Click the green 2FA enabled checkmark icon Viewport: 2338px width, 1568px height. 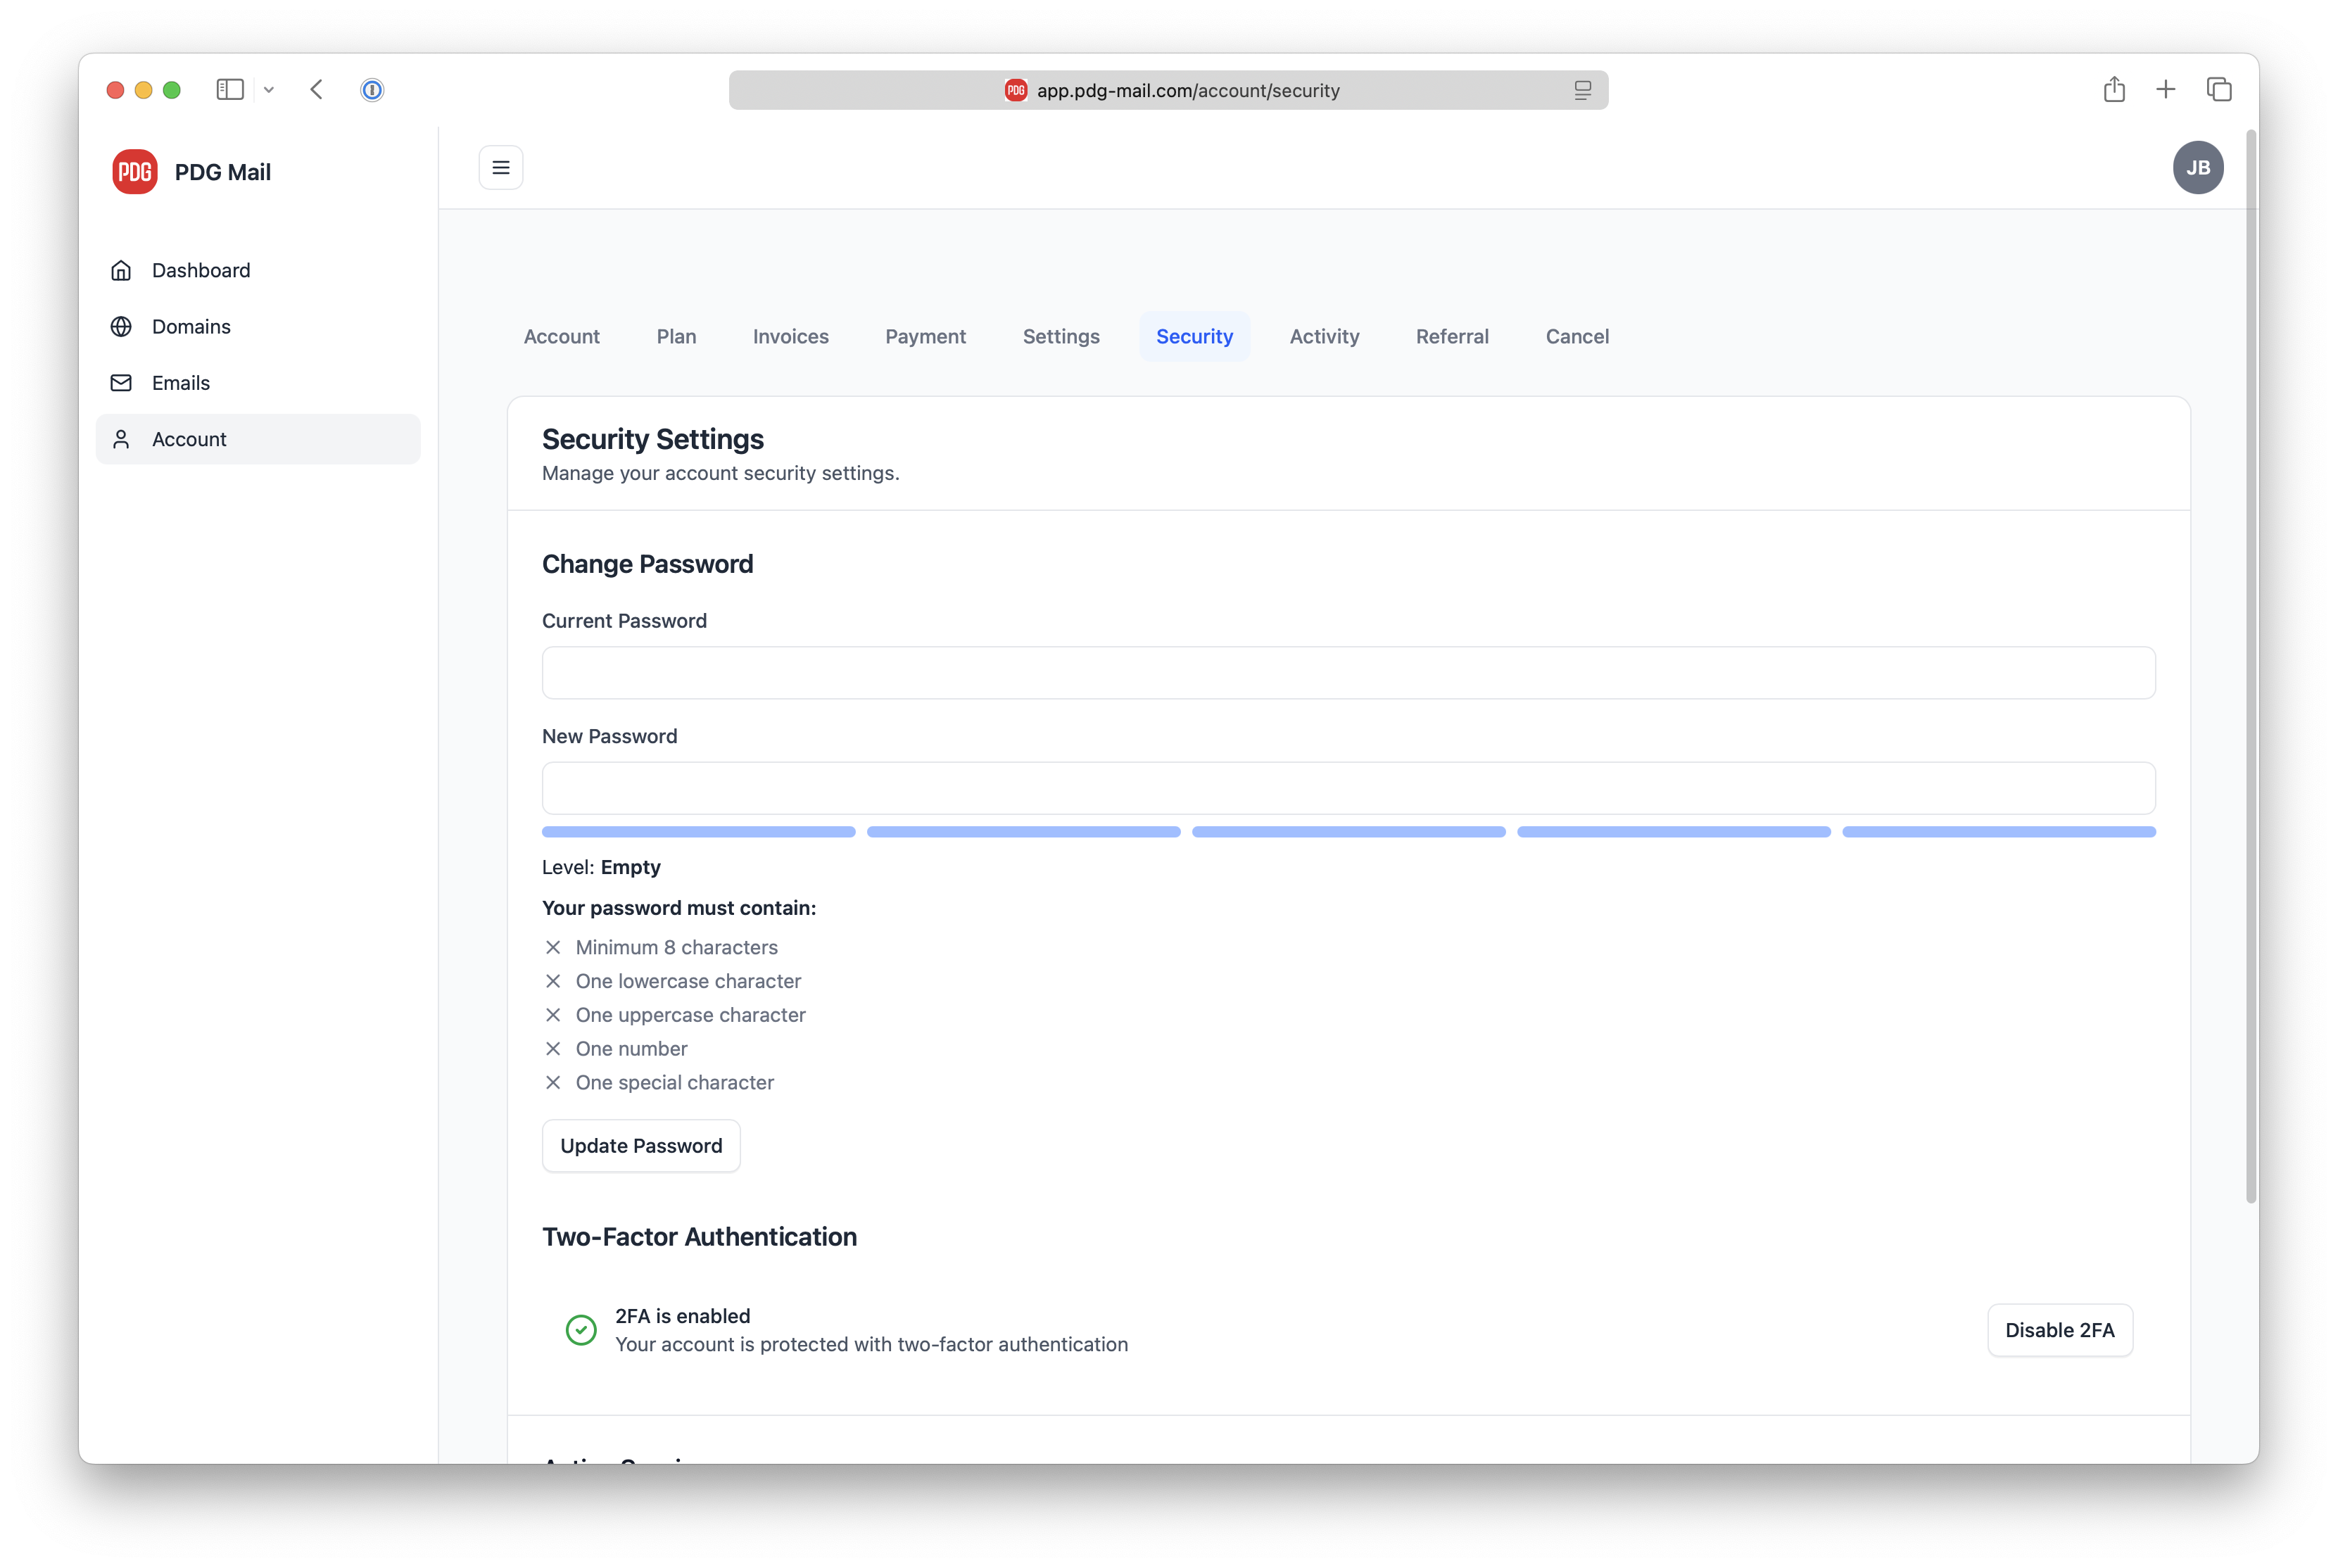coord(581,1330)
